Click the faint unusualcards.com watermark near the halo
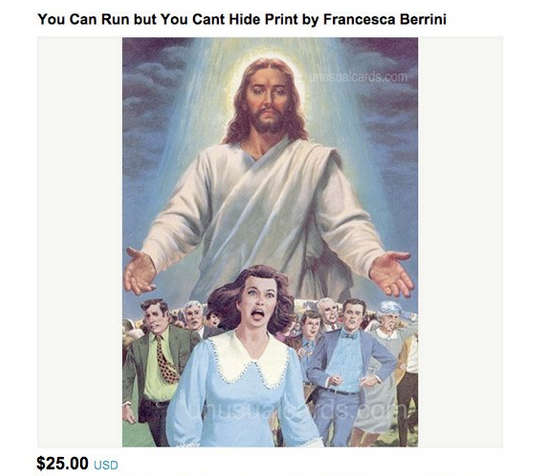The height and width of the screenshot is (476, 546). pos(358,77)
